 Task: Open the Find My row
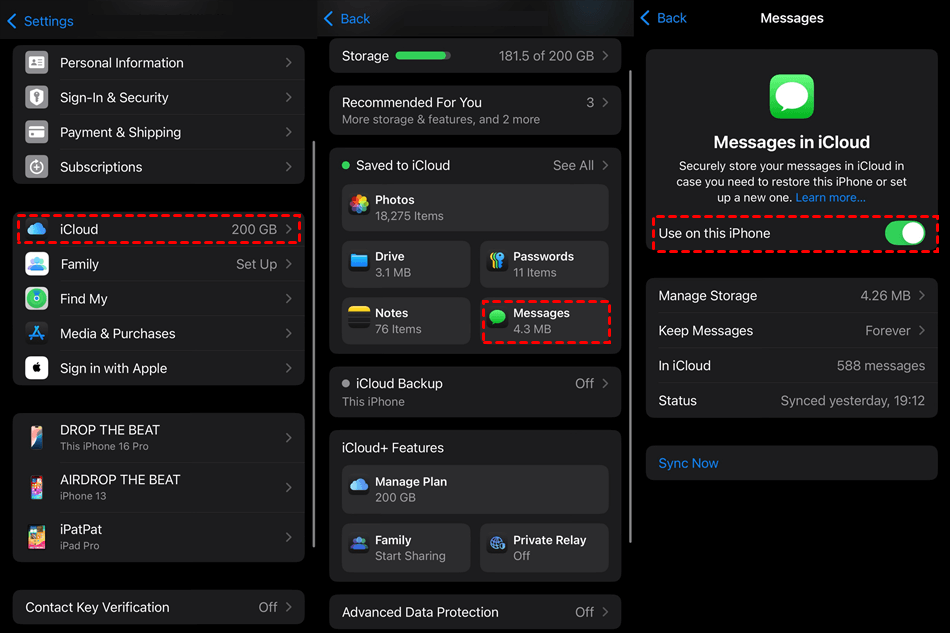(x=158, y=299)
